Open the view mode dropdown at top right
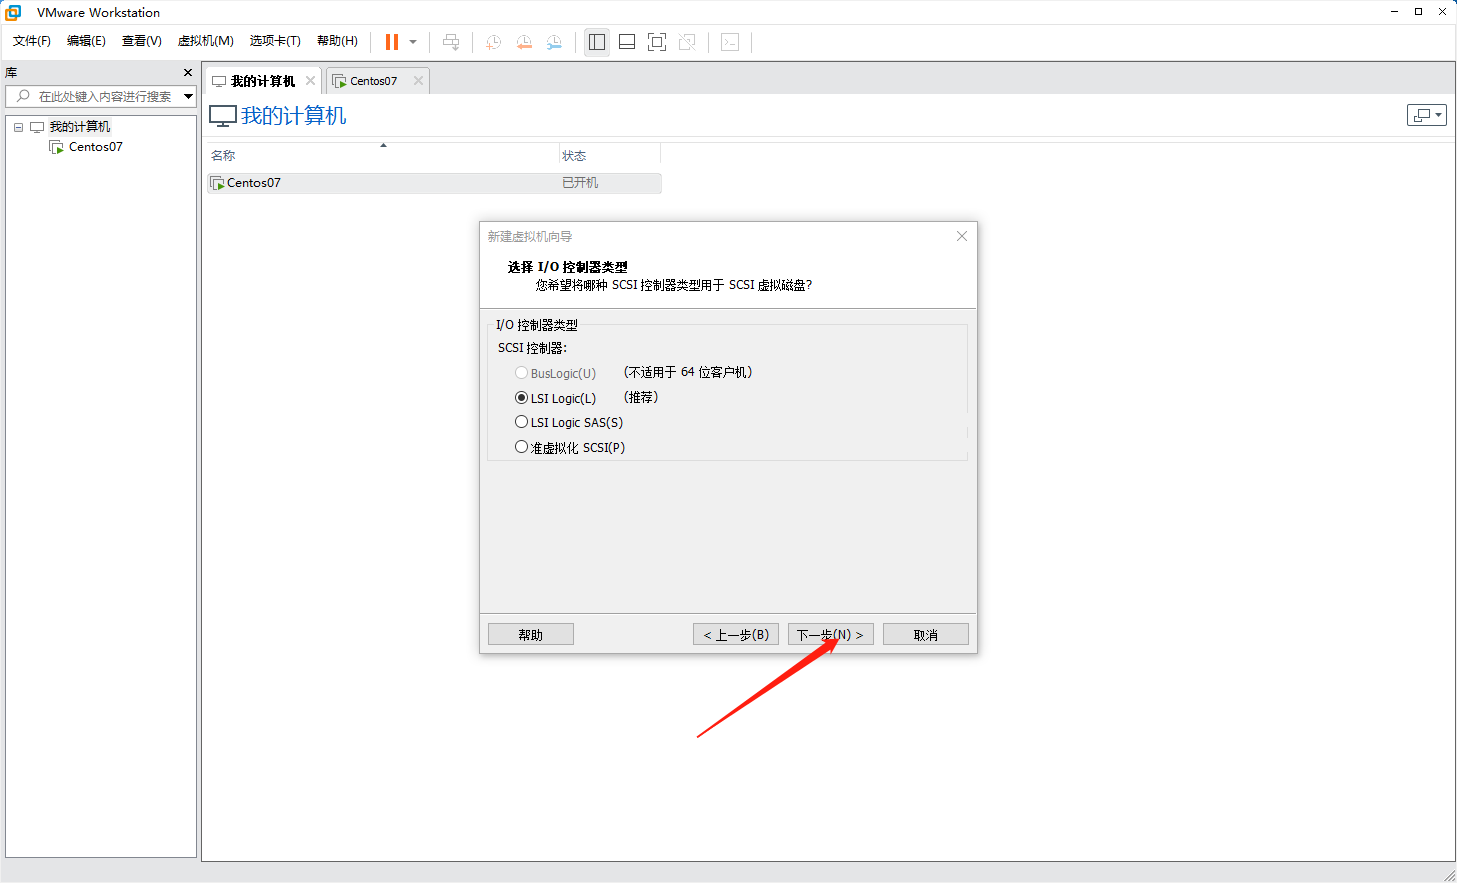This screenshot has height=883, width=1457. (1427, 115)
